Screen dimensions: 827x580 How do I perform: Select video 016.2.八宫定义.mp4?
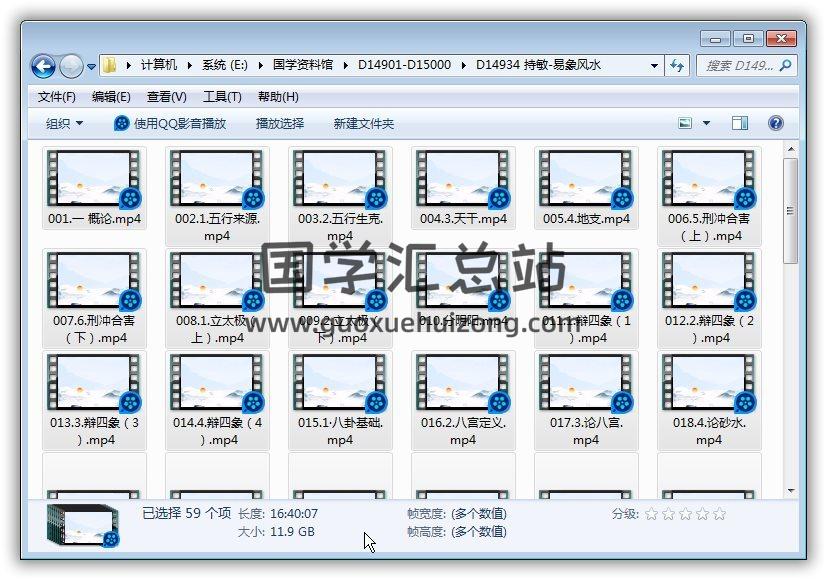click(463, 400)
